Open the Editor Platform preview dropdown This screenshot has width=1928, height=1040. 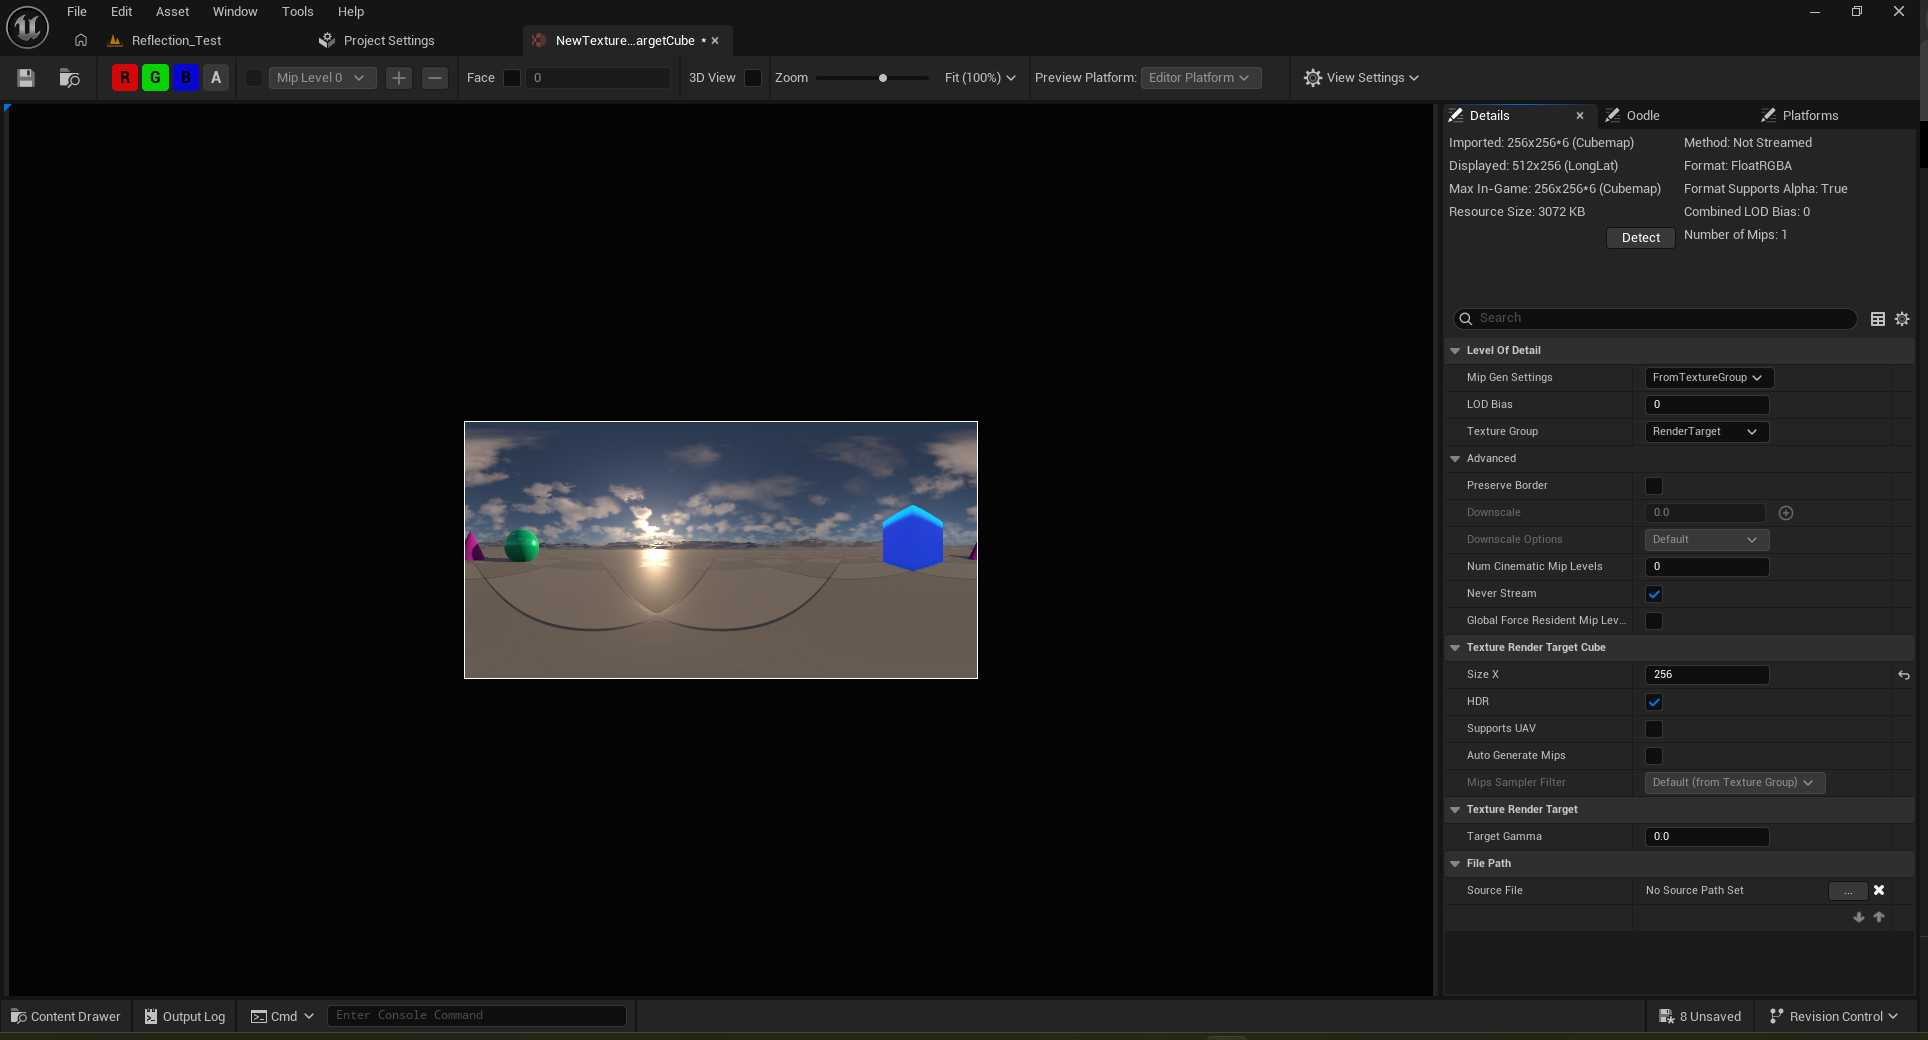(x=1200, y=78)
